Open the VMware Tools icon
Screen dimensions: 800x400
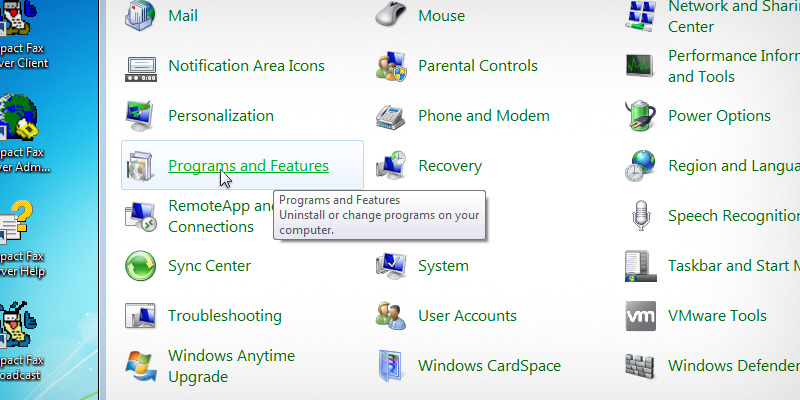[x=640, y=316]
